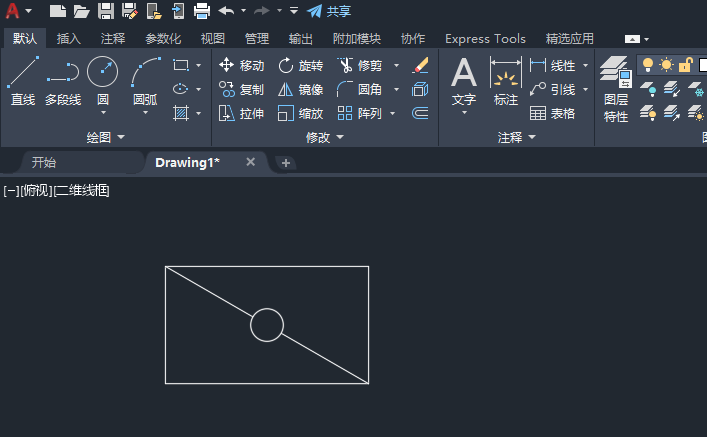Choose the Mirror (镜像) tool

click(x=300, y=89)
